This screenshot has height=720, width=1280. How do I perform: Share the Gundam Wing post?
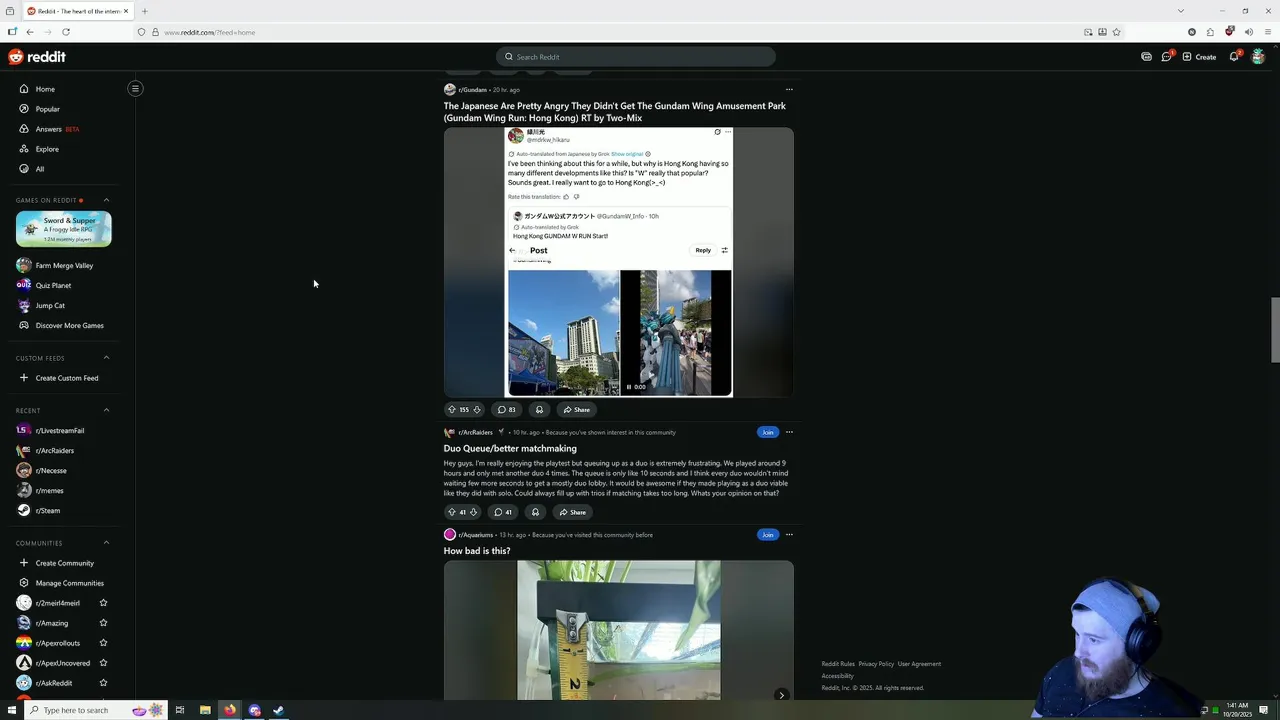[x=576, y=409]
